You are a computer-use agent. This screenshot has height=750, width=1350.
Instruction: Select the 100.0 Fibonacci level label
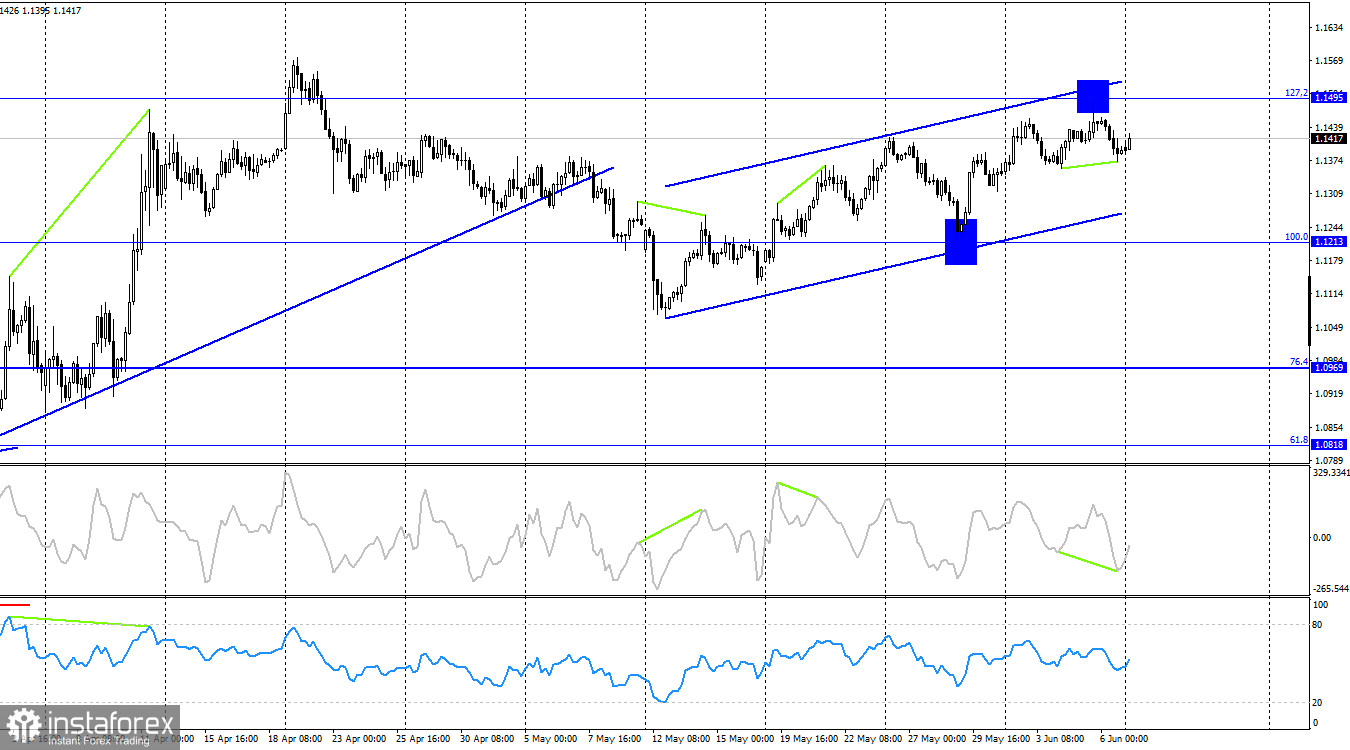(x=1296, y=237)
